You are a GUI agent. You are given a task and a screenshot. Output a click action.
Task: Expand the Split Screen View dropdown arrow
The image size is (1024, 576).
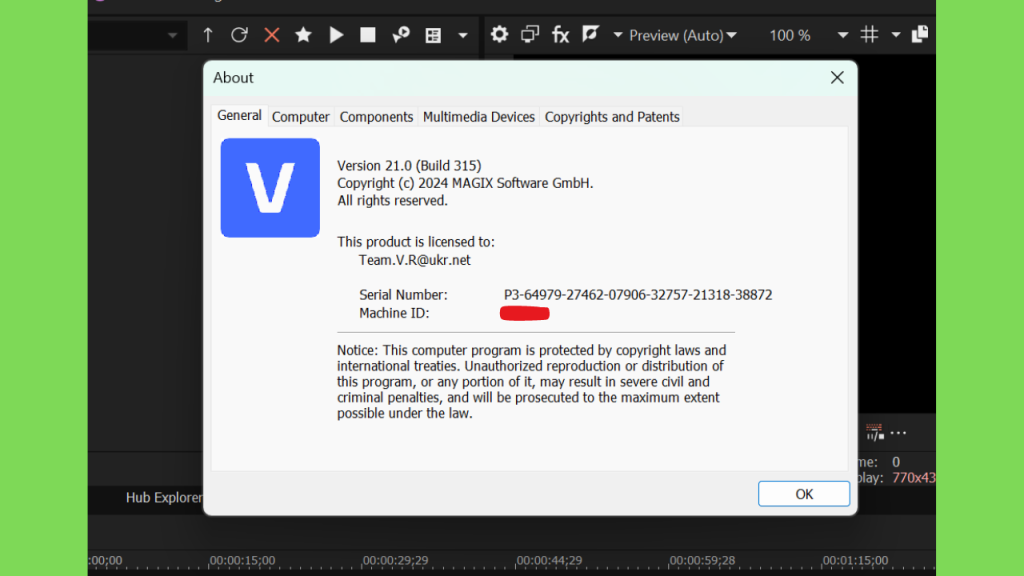point(617,35)
